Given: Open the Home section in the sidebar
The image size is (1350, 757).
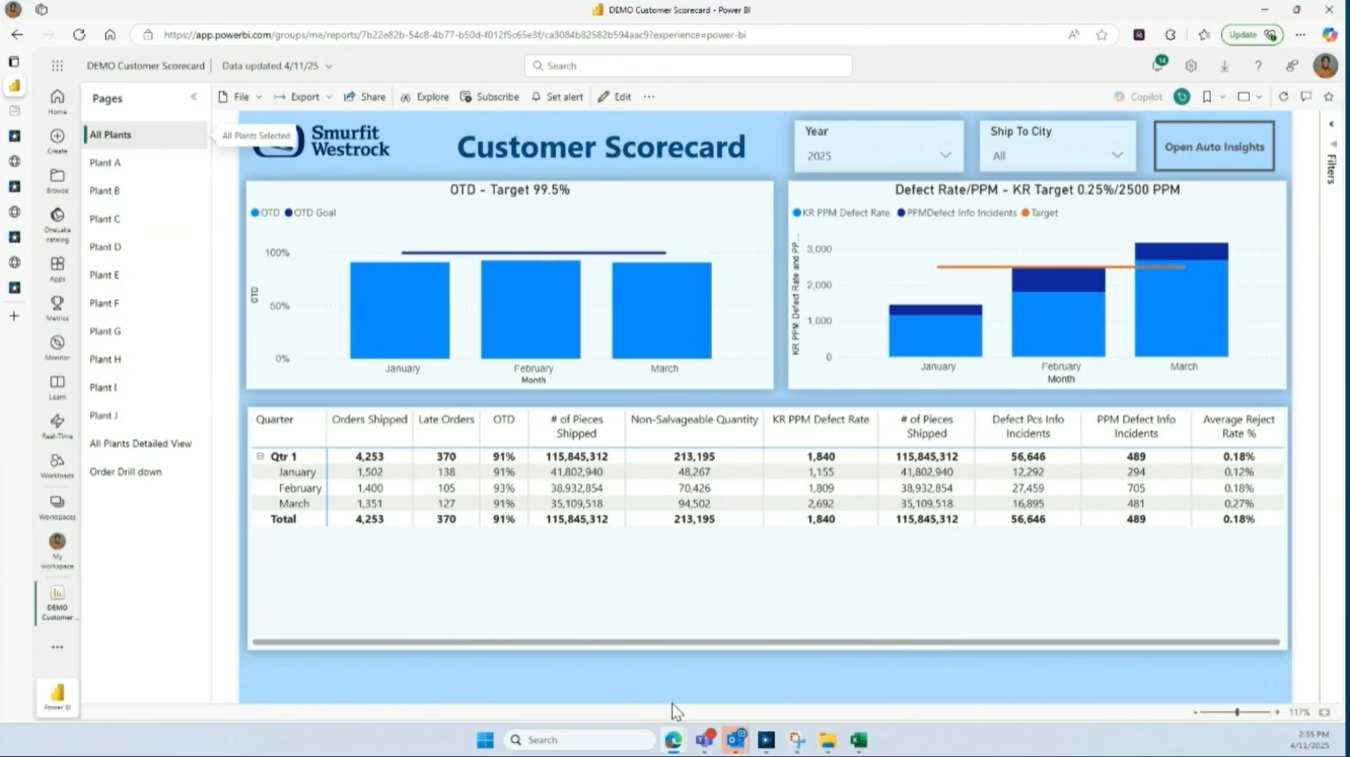Looking at the screenshot, I should 57,101.
